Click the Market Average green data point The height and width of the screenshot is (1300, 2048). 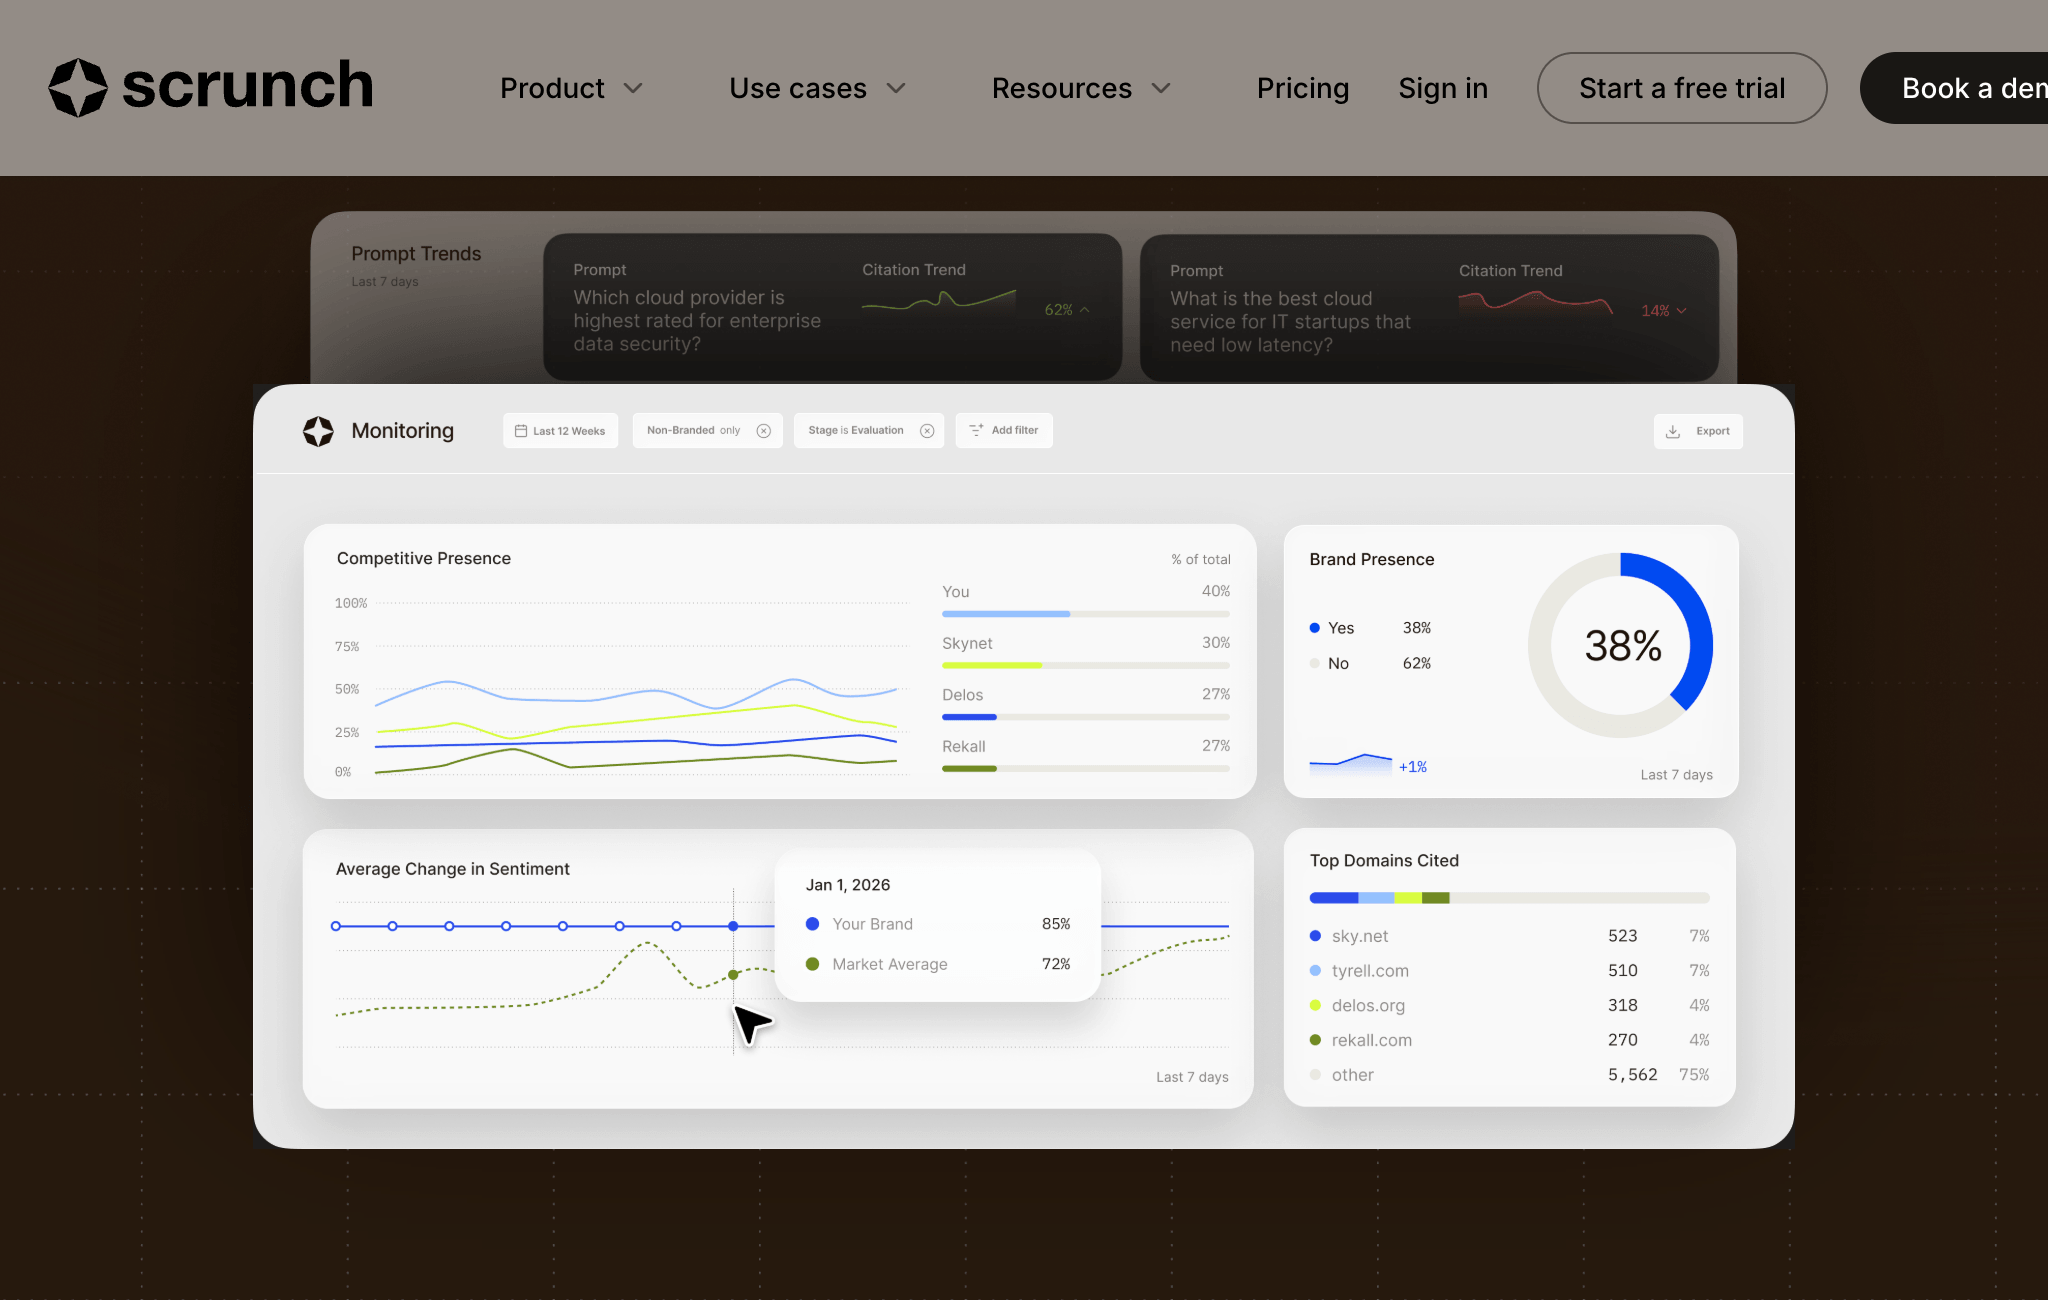(x=733, y=974)
